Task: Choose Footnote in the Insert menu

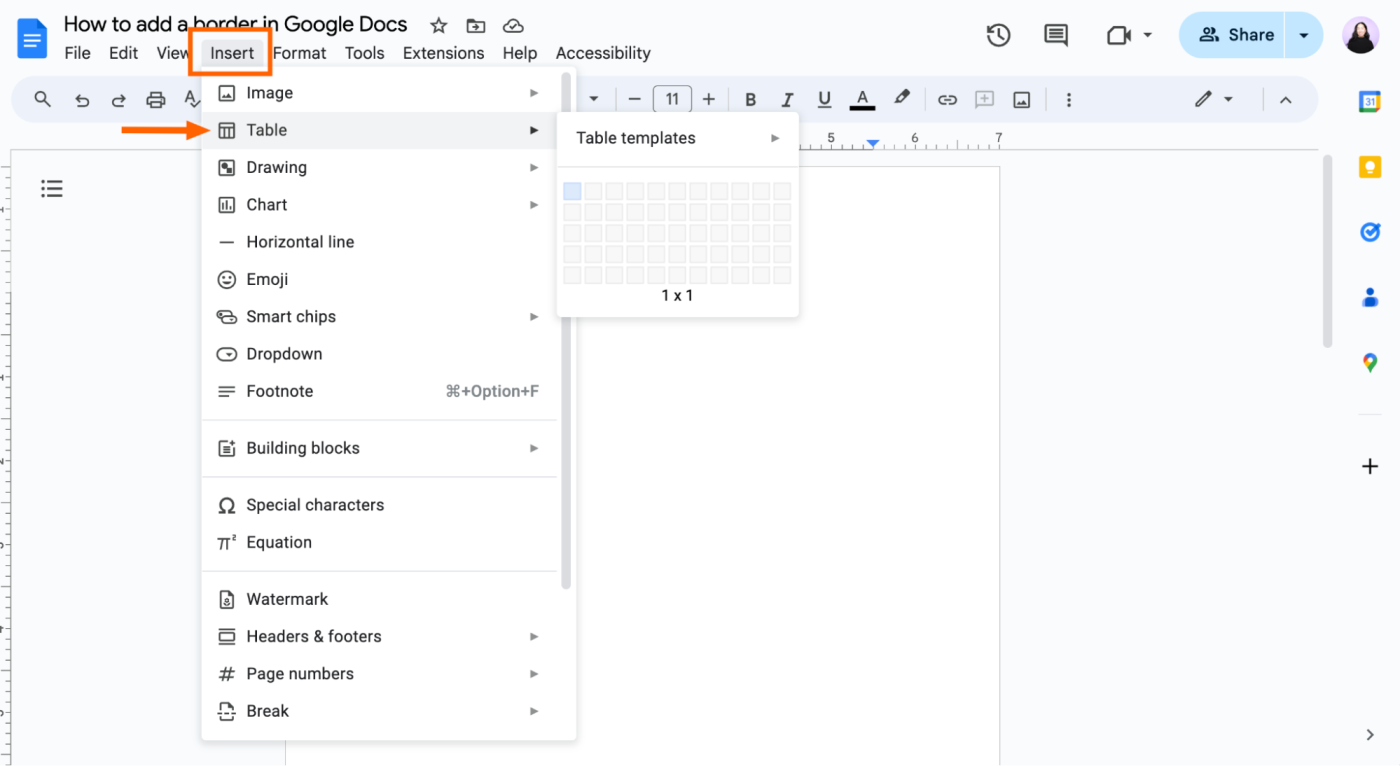Action: [x=379, y=391]
